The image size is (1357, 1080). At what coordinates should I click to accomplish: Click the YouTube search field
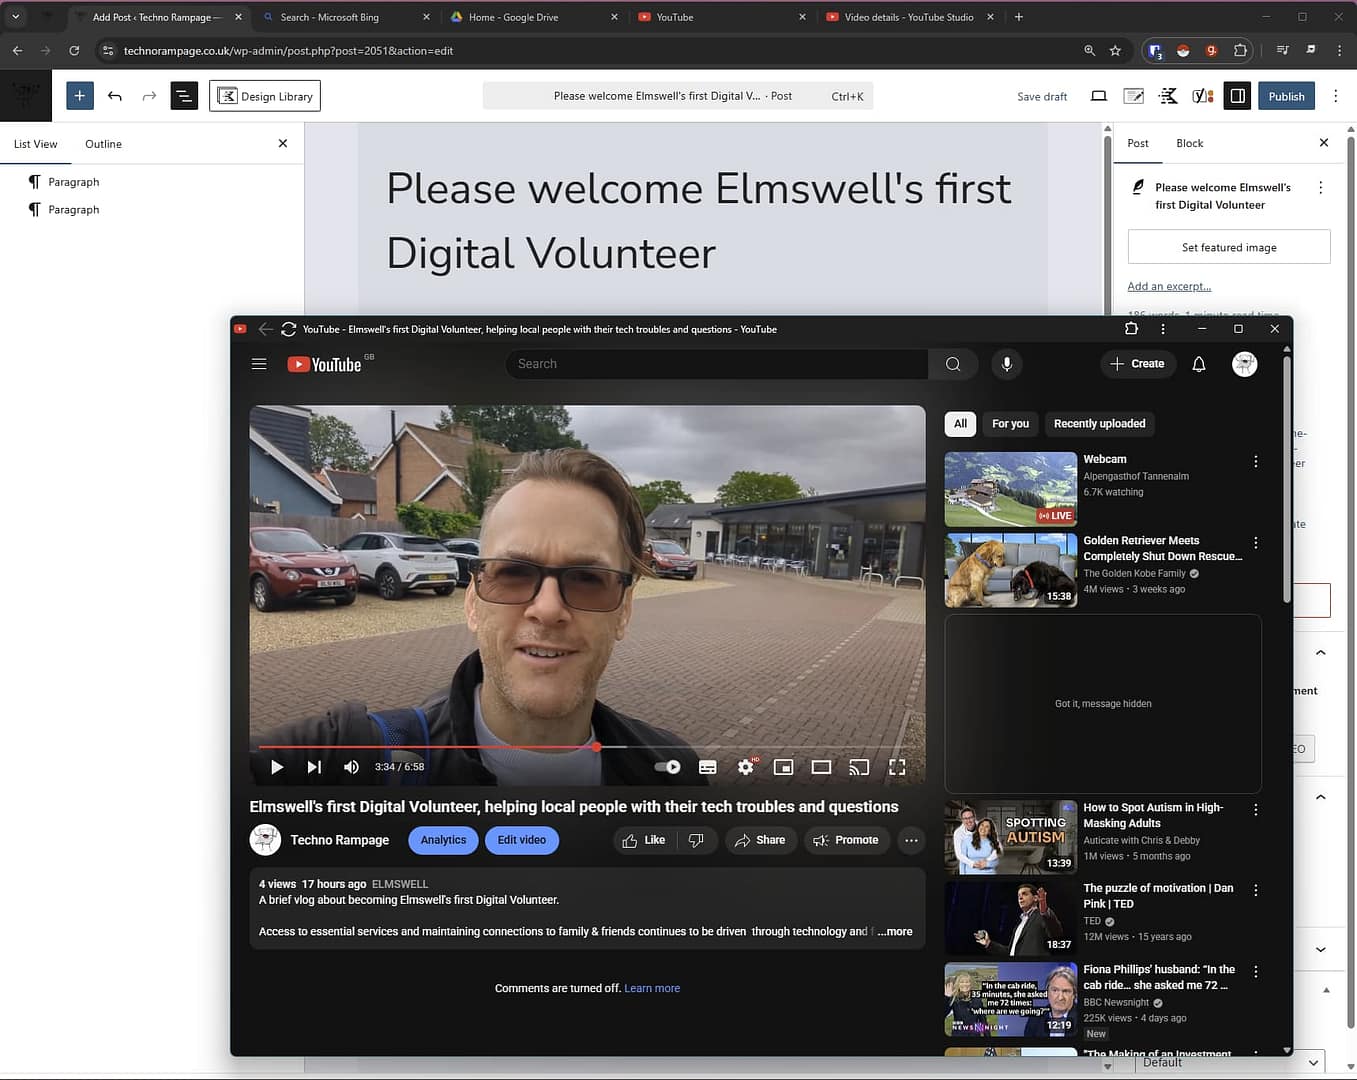[x=717, y=364]
